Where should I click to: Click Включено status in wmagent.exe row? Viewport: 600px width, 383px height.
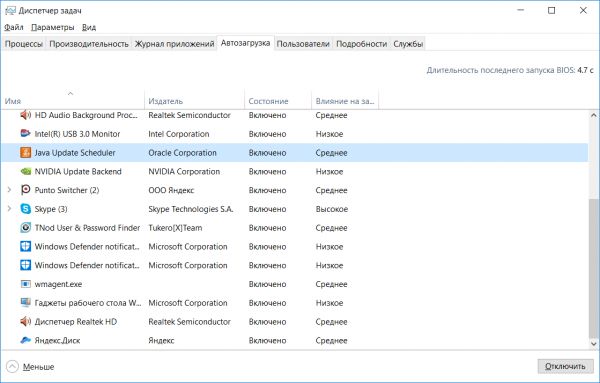click(267, 284)
